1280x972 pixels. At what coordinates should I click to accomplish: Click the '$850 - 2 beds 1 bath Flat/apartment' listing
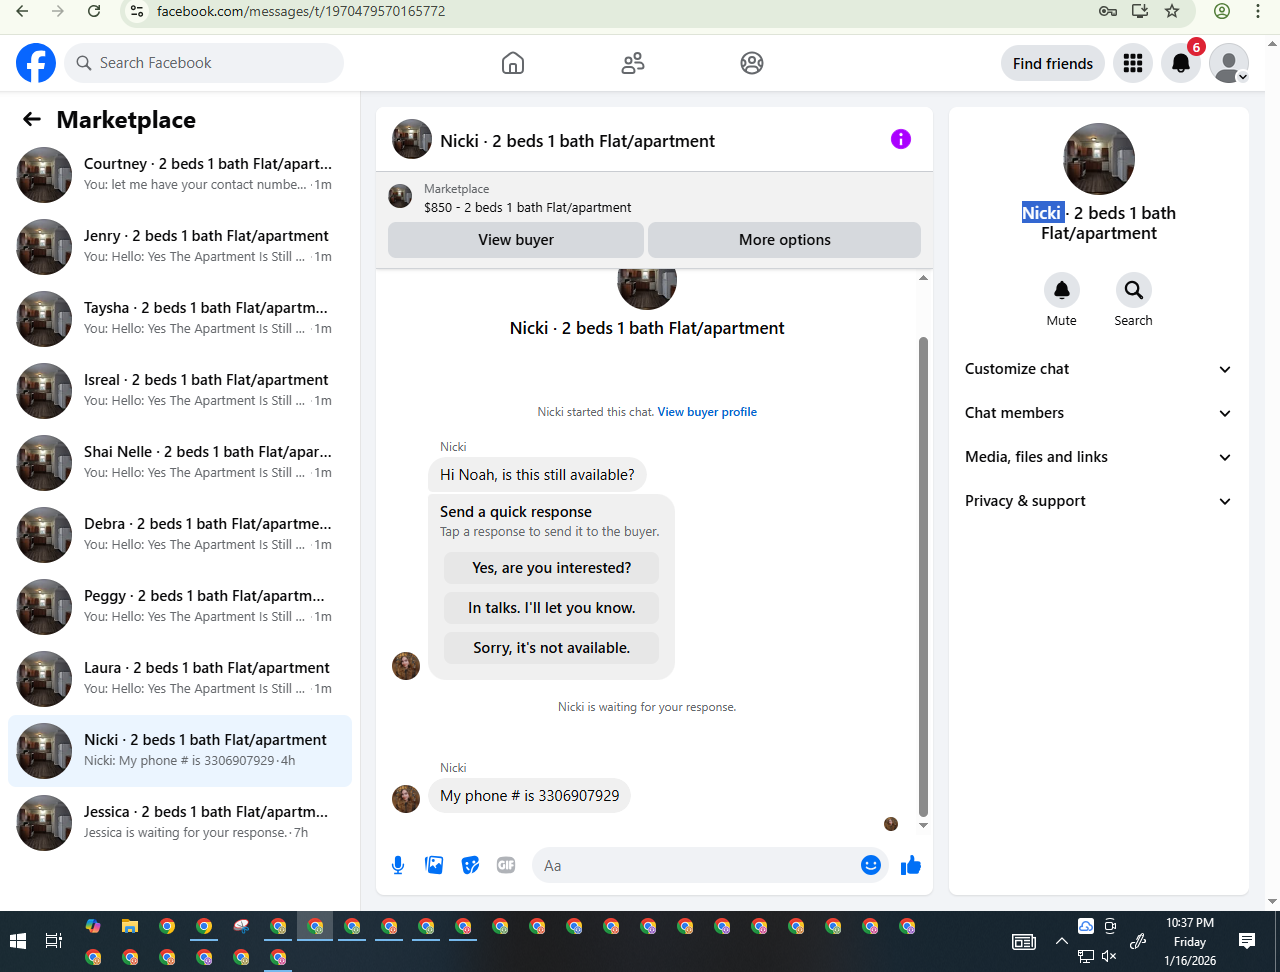click(527, 208)
